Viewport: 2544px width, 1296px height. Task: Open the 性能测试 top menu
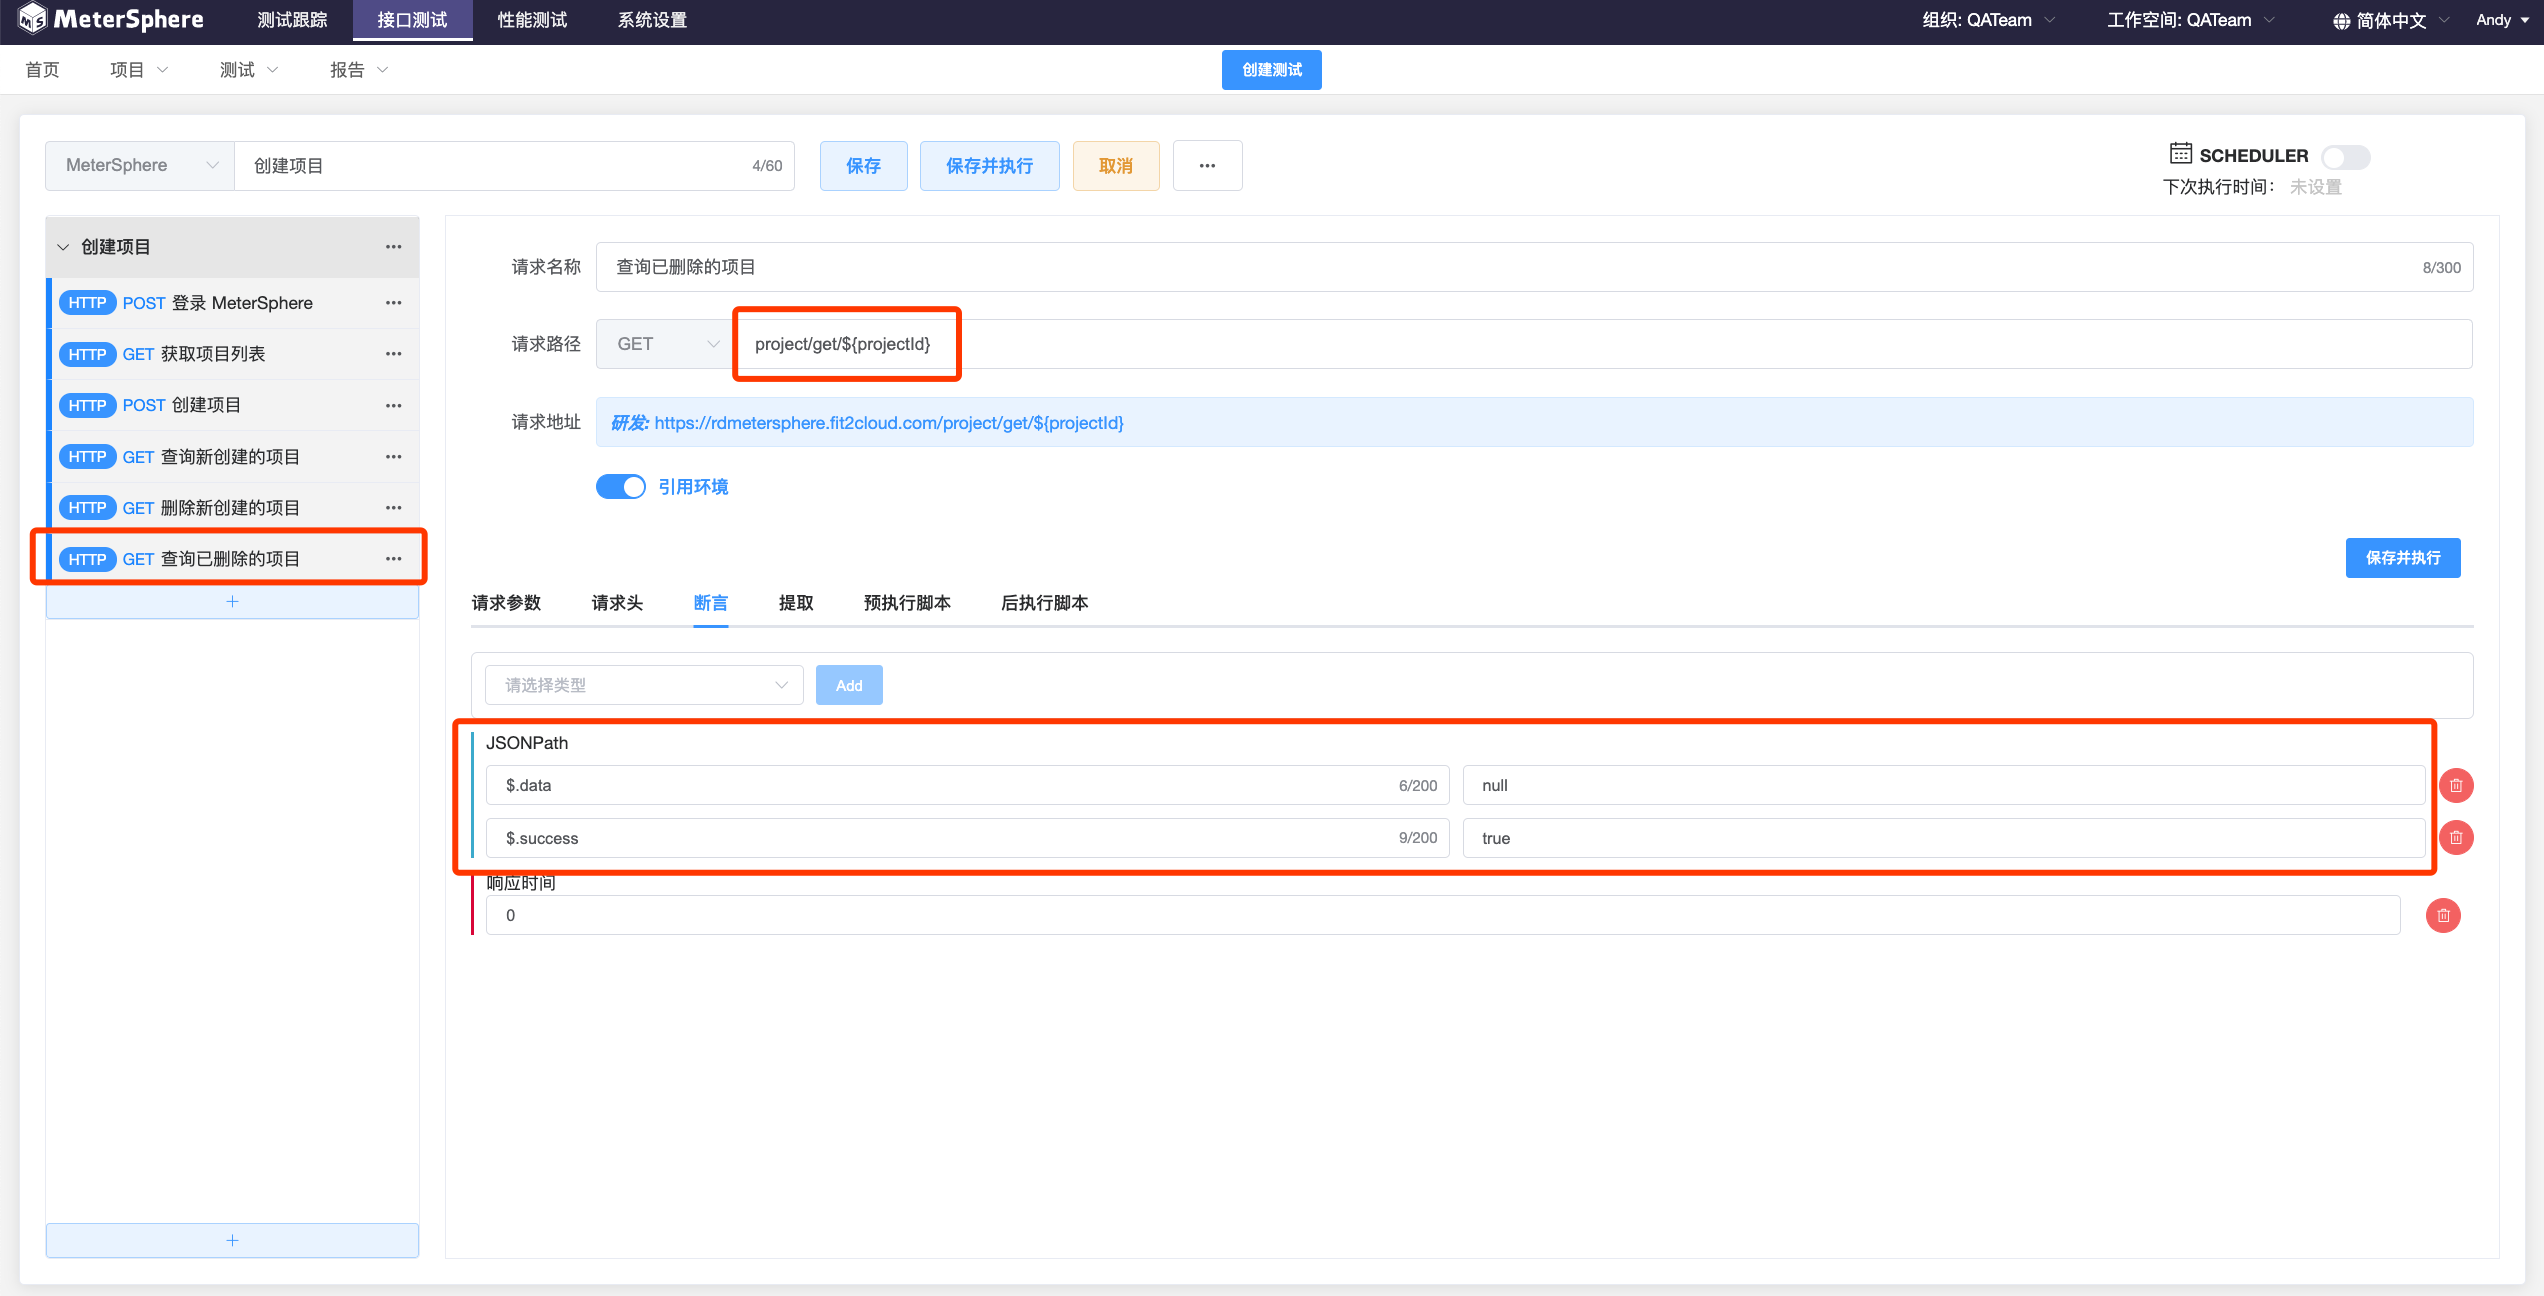(x=532, y=20)
